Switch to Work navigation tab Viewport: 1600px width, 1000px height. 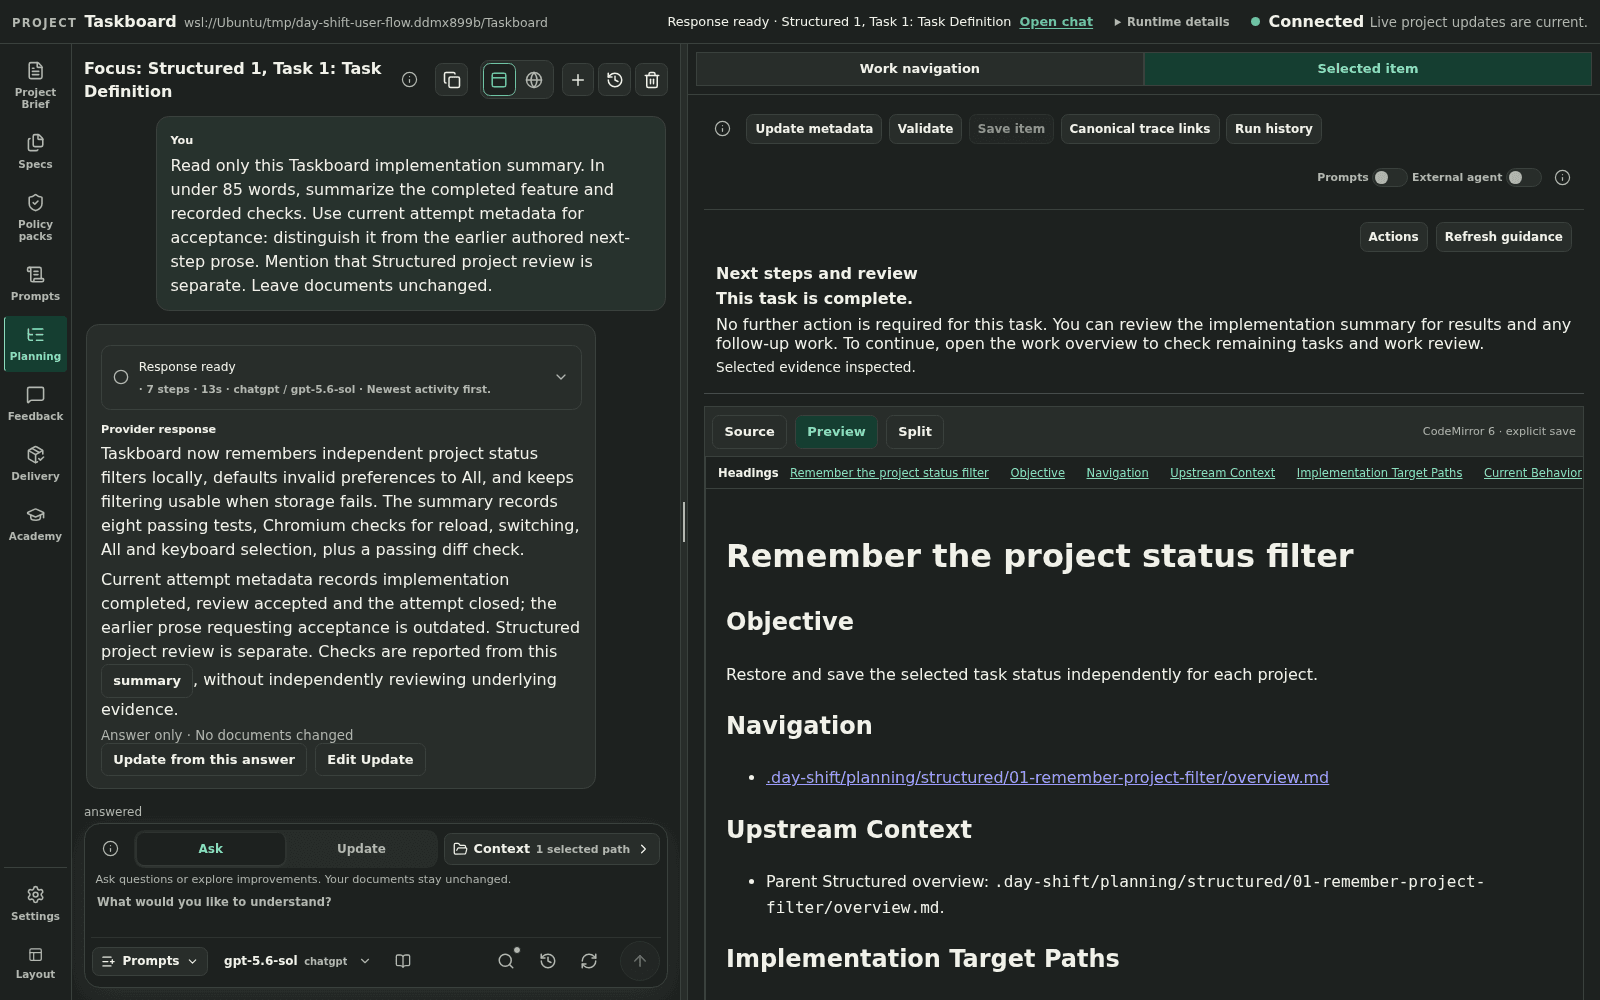[x=920, y=69]
